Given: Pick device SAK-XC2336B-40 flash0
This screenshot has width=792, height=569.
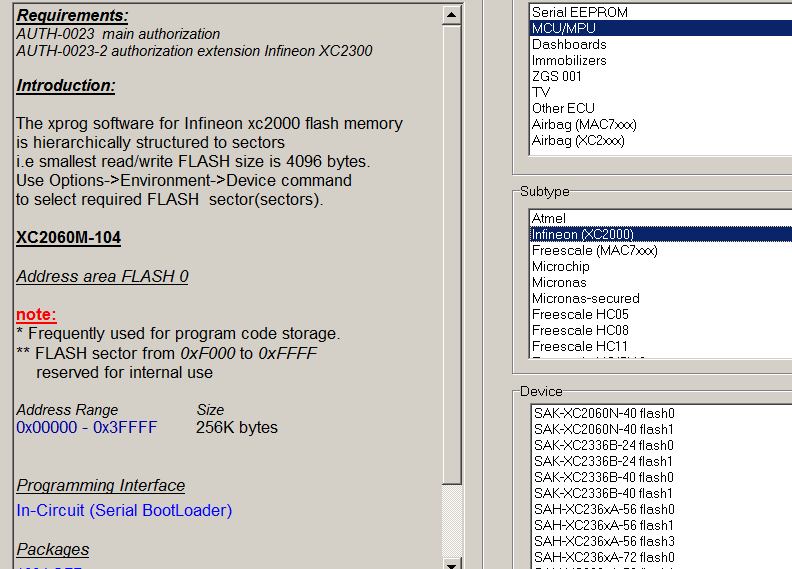Looking at the screenshot, I should 662,477.
